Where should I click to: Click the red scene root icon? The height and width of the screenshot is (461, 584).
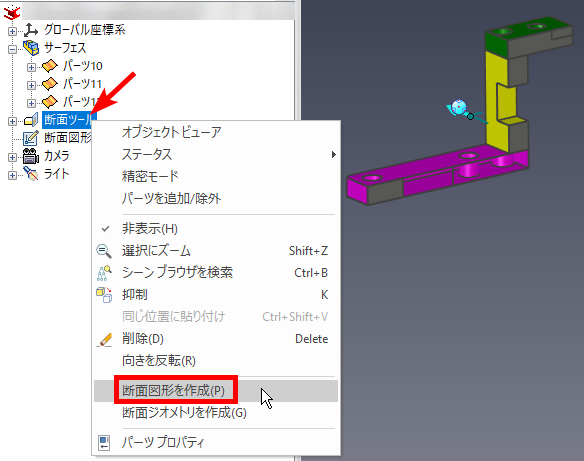click(12, 13)
